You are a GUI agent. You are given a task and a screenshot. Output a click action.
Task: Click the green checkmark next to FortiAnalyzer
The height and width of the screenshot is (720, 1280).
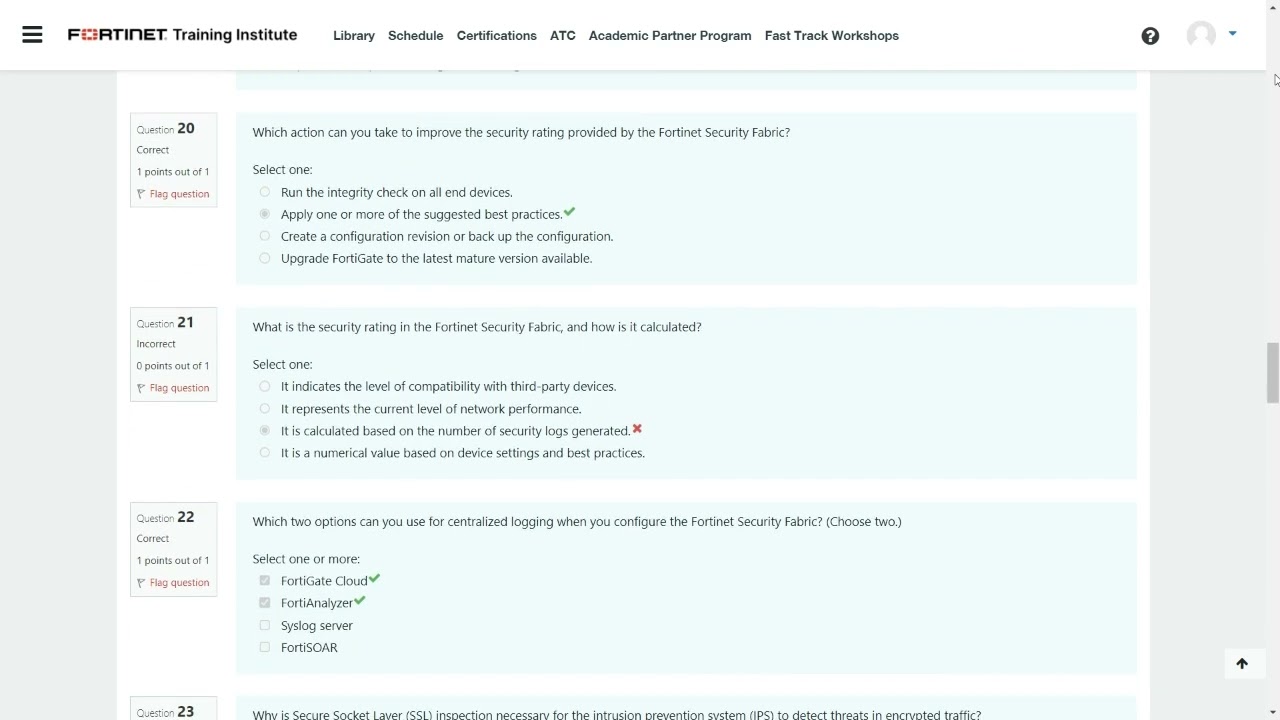[360, 601]
